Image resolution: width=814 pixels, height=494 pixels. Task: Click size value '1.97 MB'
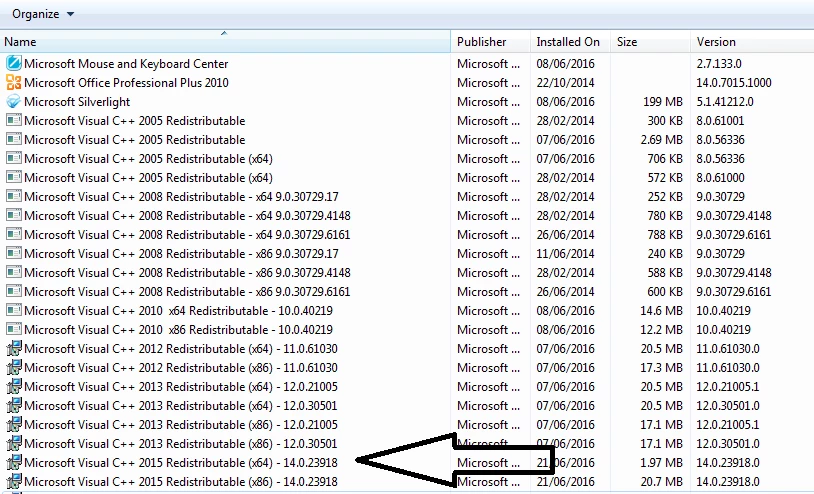coord(661,462)
